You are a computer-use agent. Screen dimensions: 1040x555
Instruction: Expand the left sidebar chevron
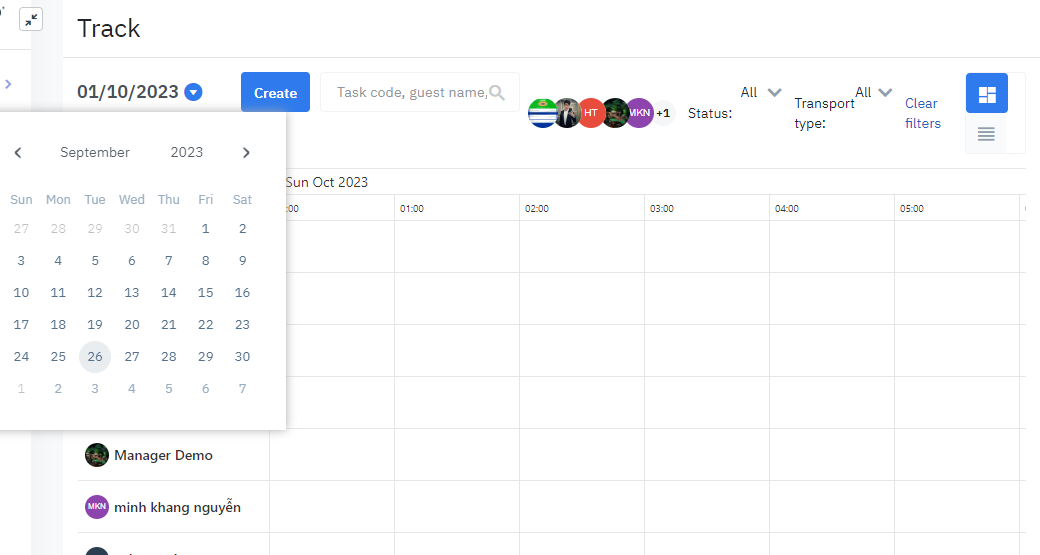point(8,84)
